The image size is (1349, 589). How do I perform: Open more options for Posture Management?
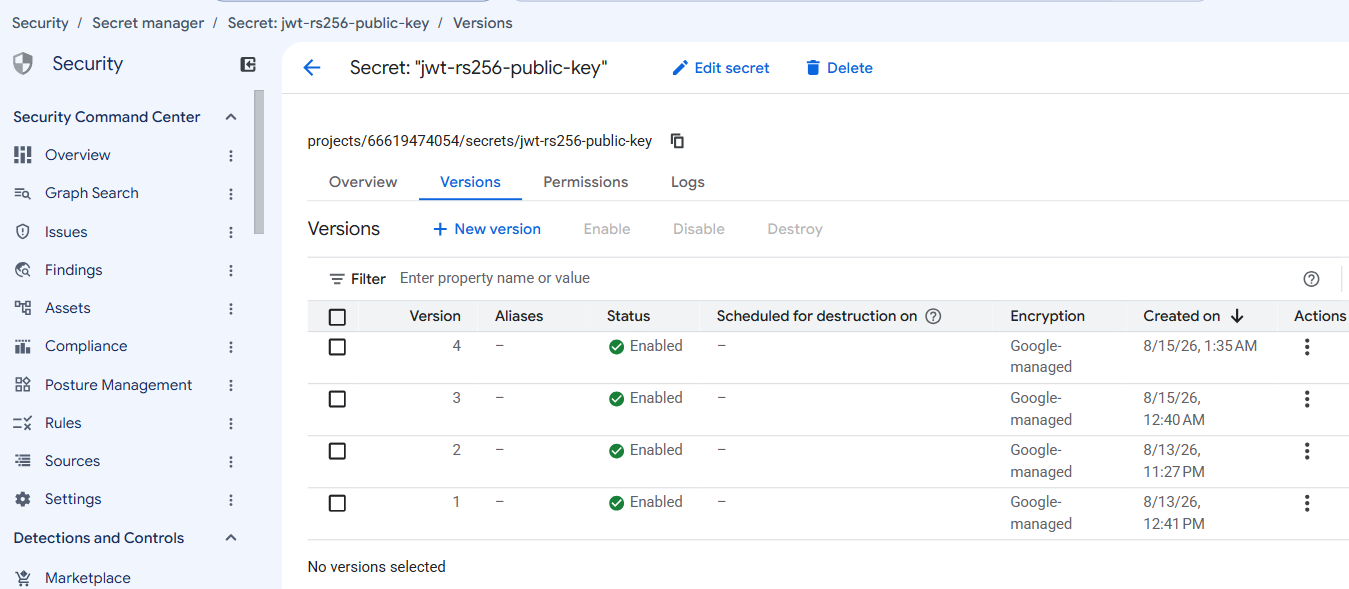[231, 385]
